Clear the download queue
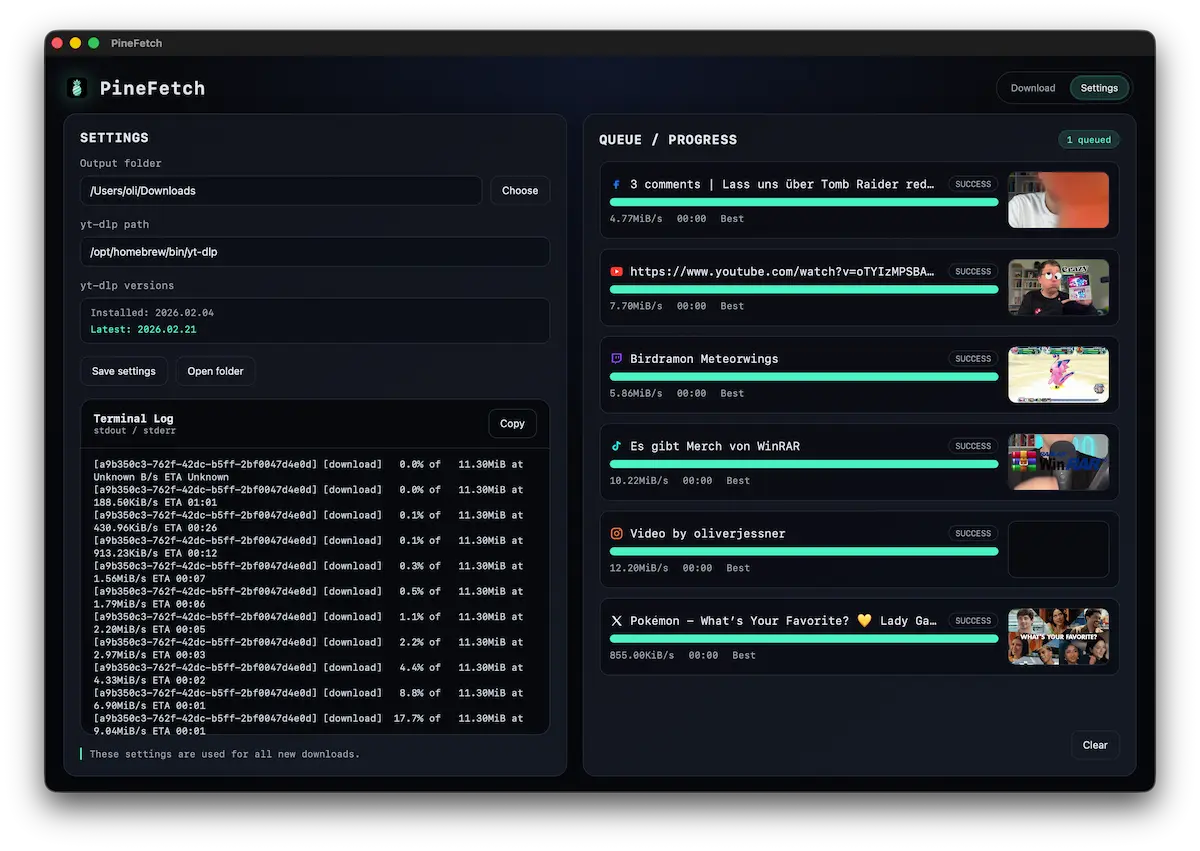The image size is (1200, 851). [x=1095, y=745]
